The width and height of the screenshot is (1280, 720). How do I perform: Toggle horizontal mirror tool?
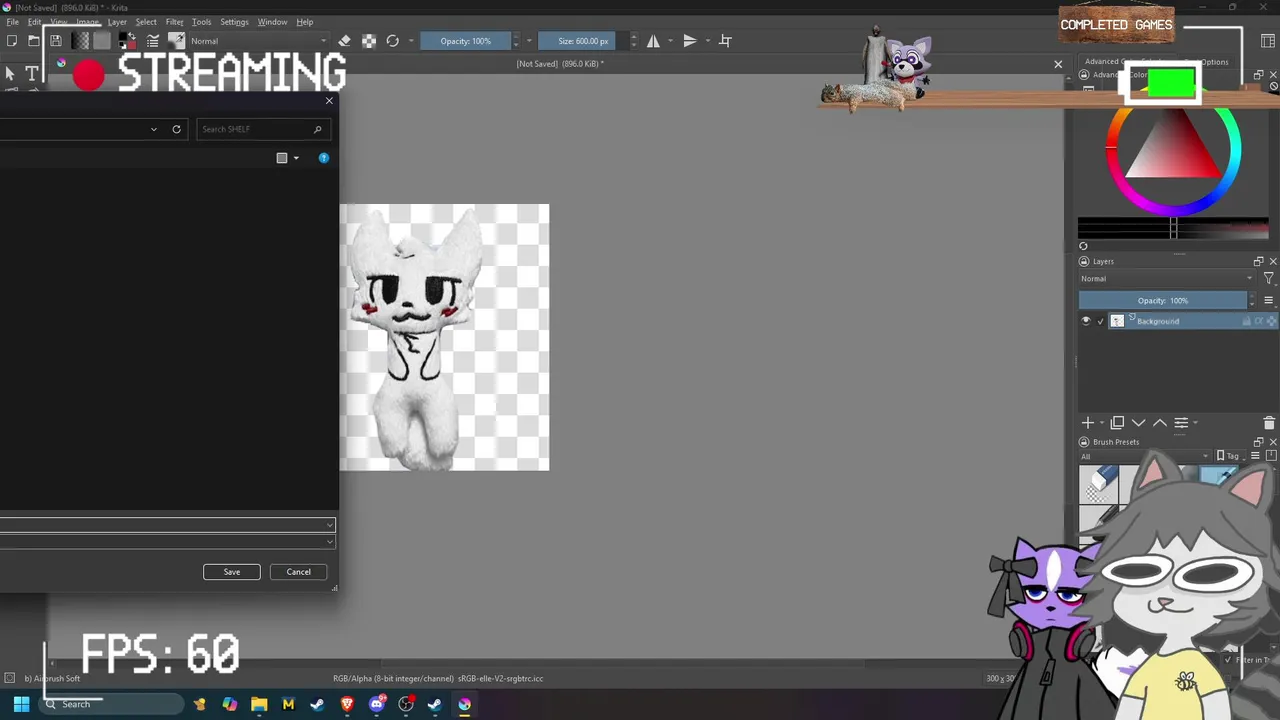tap(653, 41)
